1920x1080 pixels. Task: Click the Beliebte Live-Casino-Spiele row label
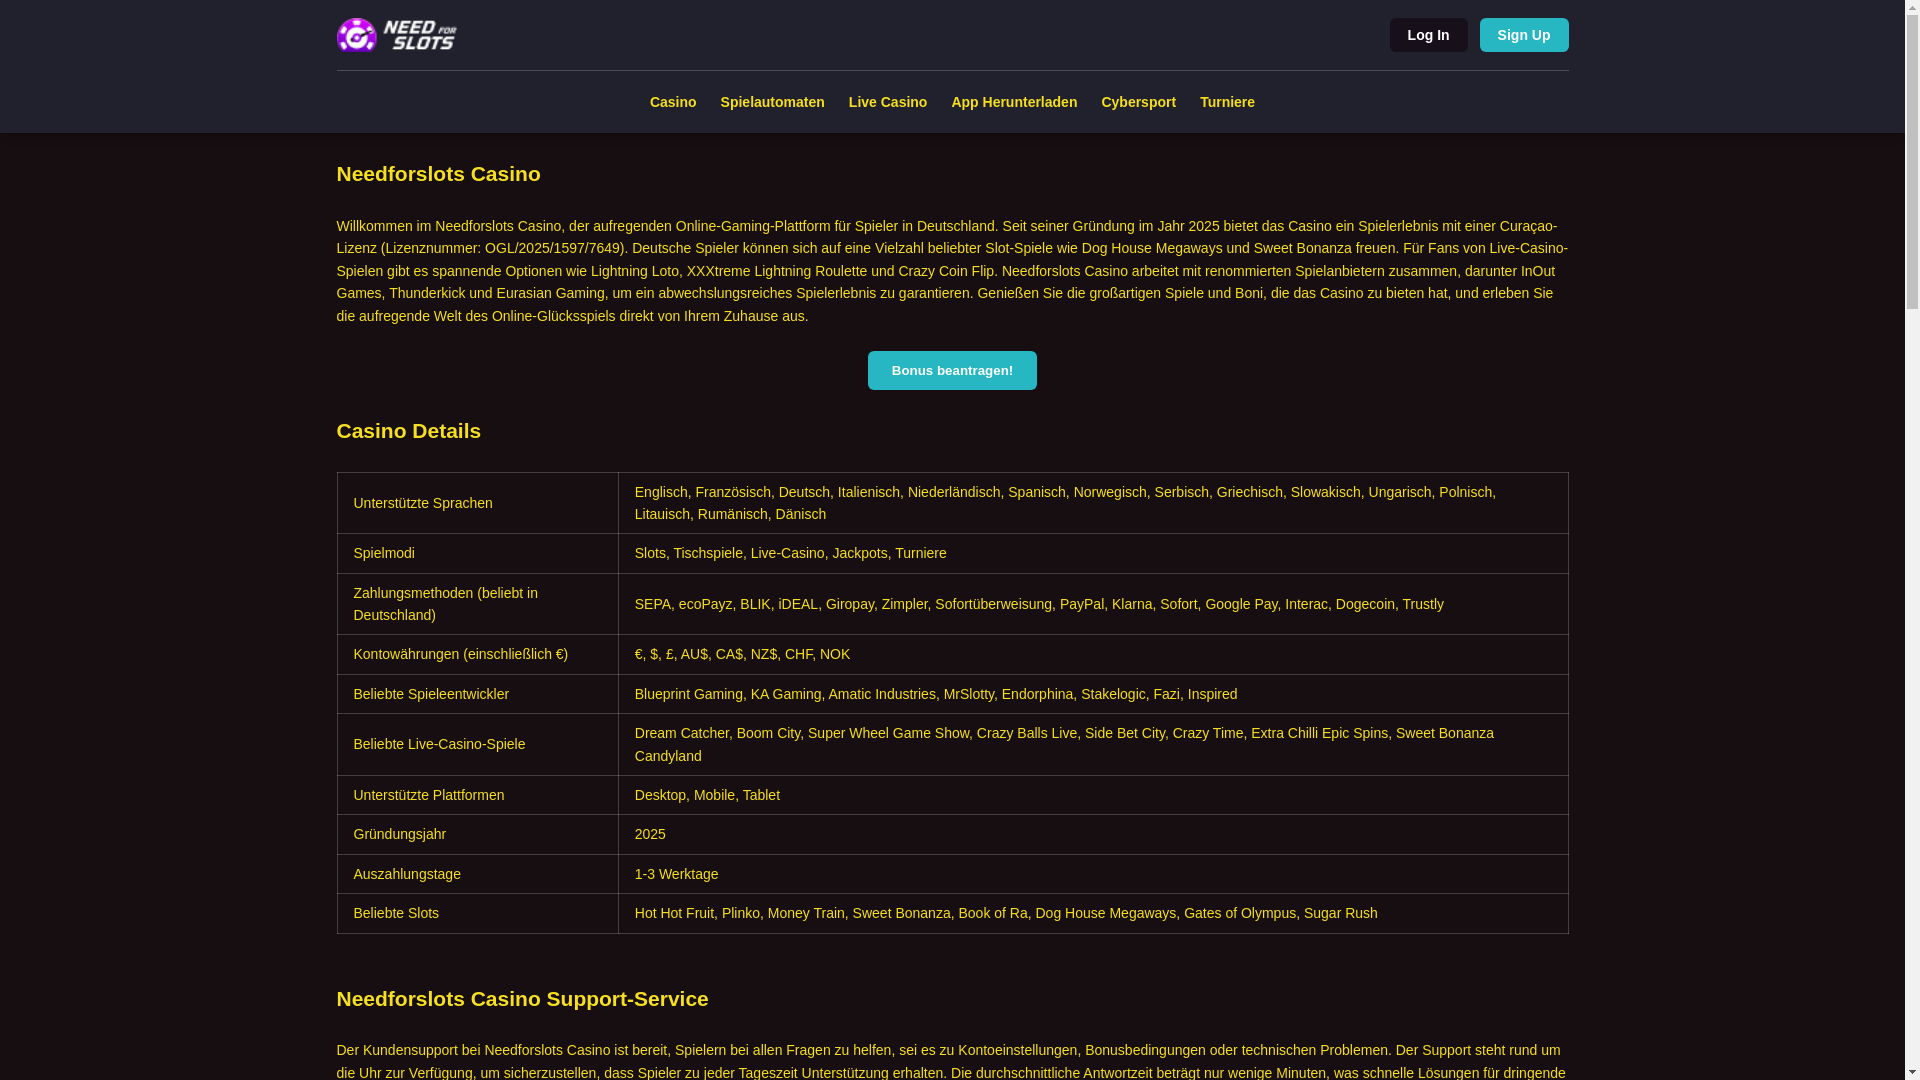[x=439, y=744]
